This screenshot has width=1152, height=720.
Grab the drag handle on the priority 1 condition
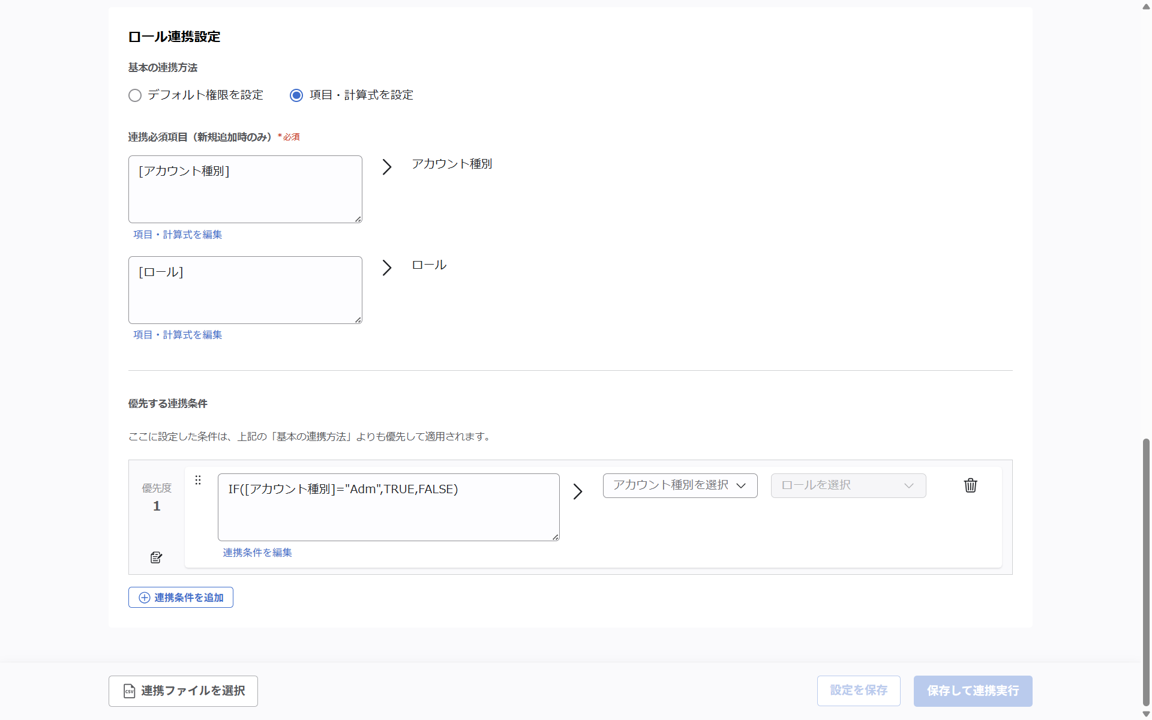tap(198, 480)
